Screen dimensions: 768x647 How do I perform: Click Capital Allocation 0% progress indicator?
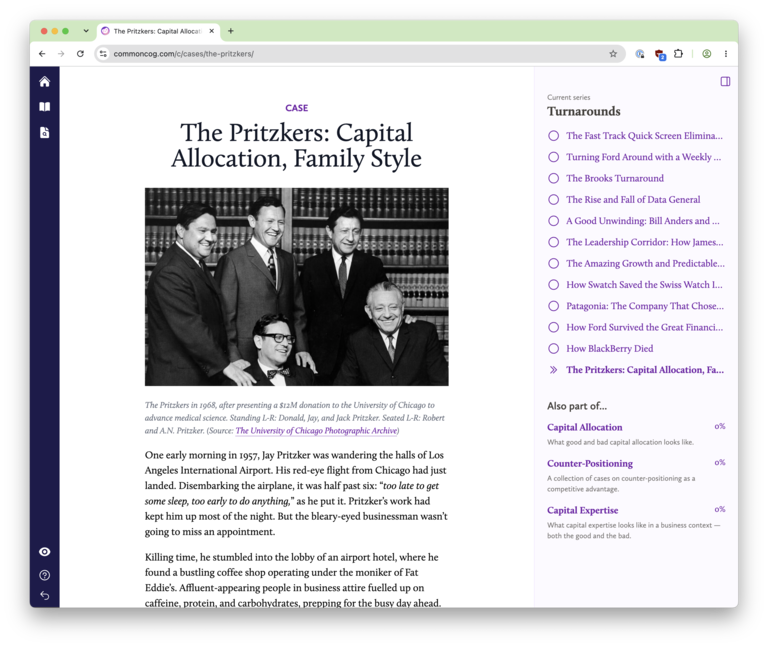(x=720, y=426)
